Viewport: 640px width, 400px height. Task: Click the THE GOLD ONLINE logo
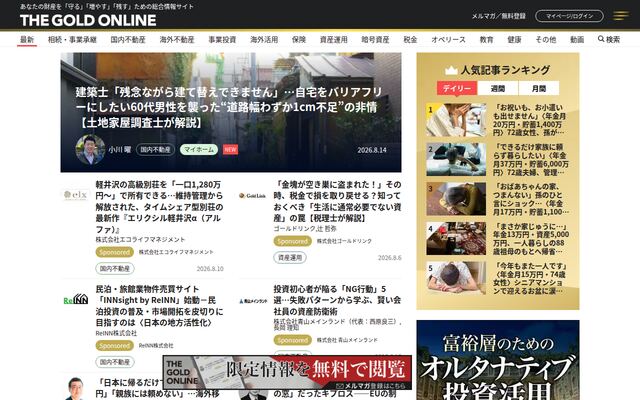(x=88, y=20)
